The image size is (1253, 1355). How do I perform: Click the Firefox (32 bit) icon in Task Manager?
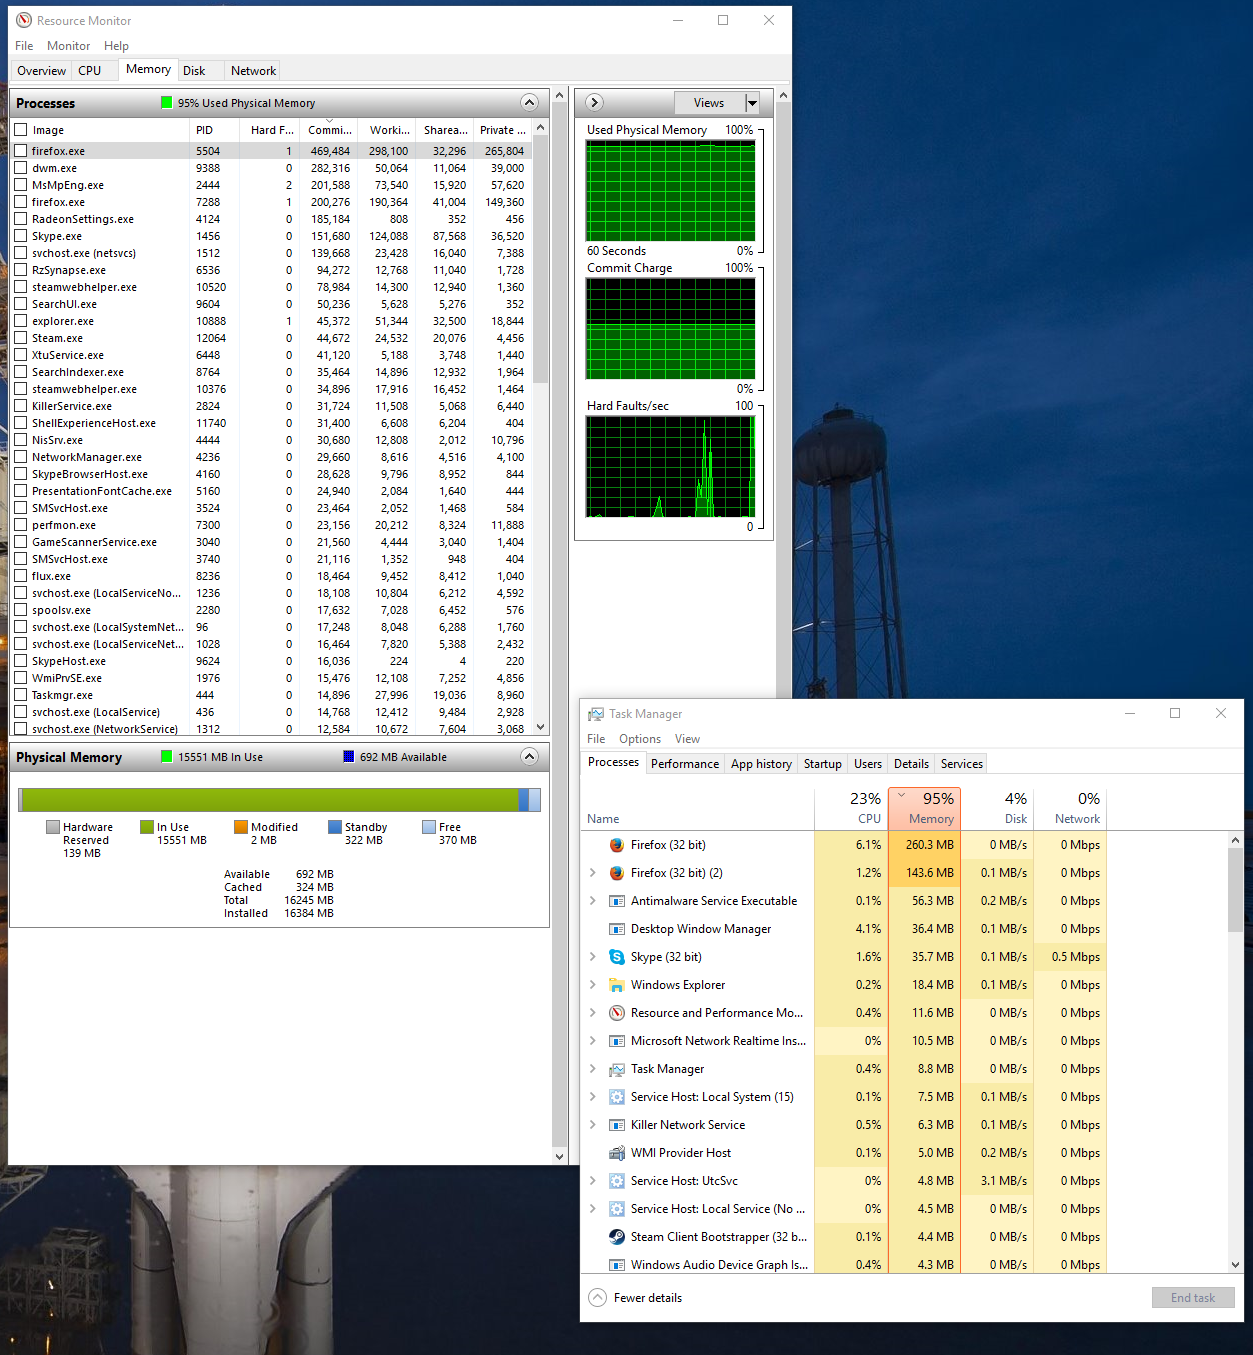click(617, 845)
